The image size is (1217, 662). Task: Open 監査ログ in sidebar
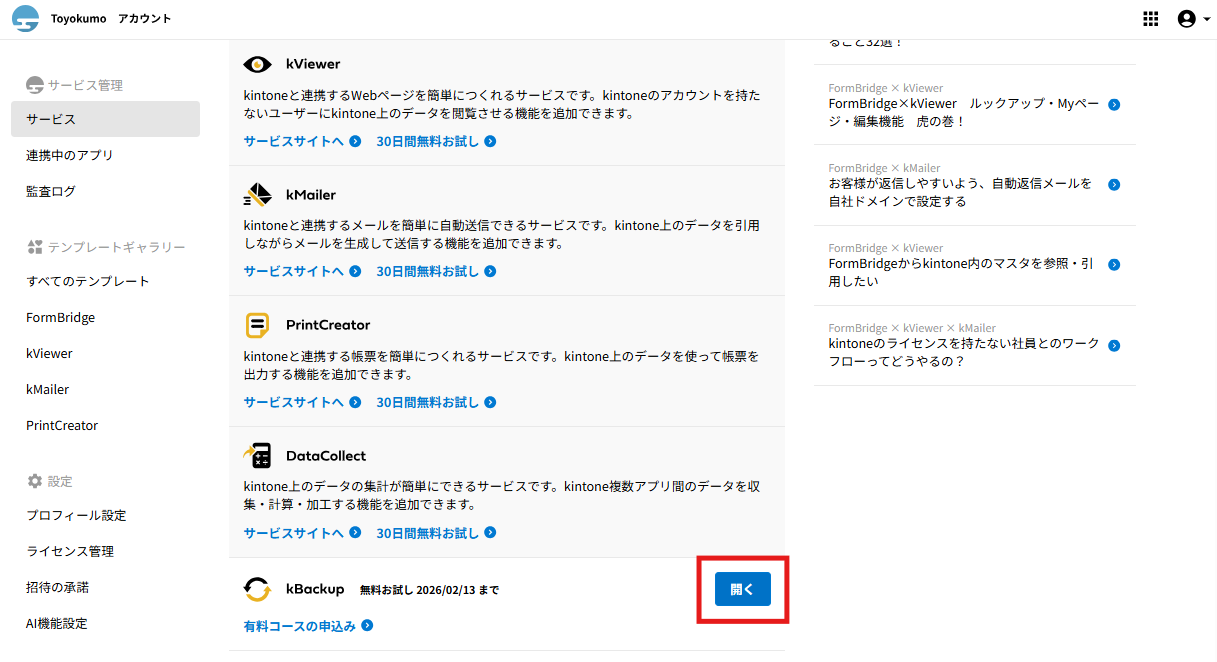(x=51, y=191)
